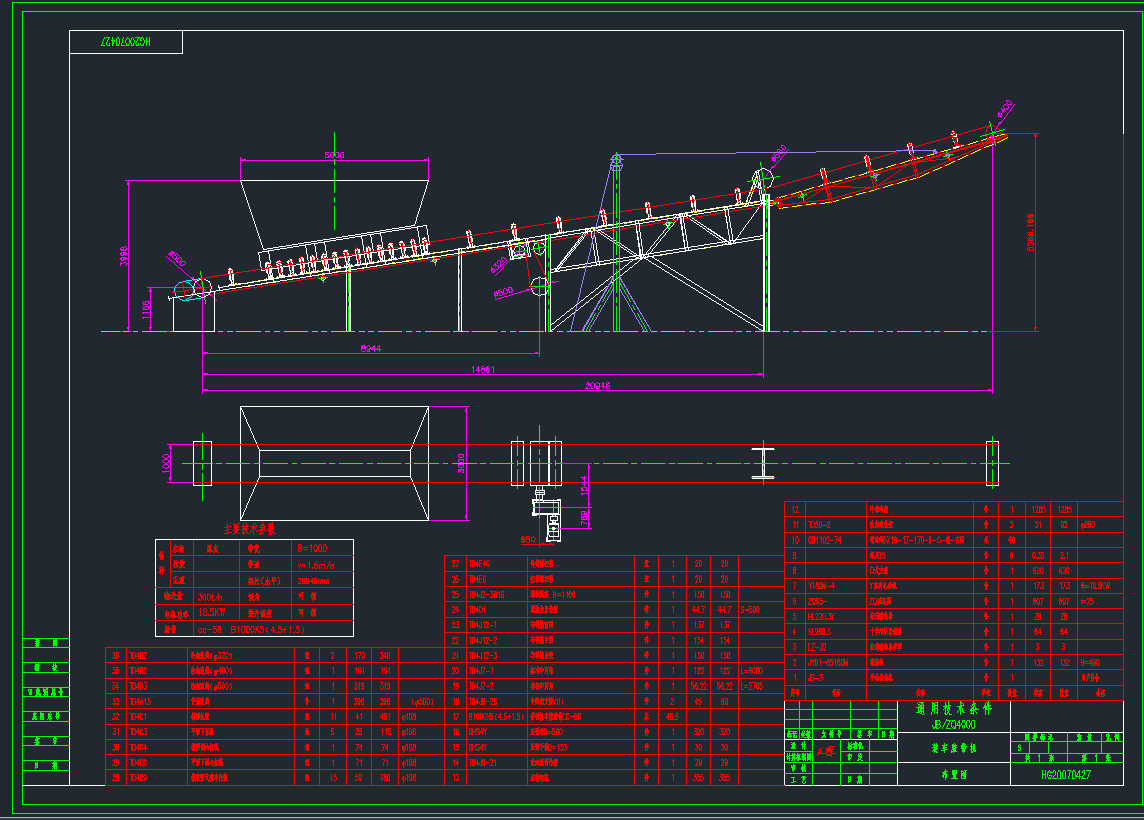Viewport: 1144px width, 820px height.
Task: Click the 5000 dimension above the hopper
Action: [334, 155]
